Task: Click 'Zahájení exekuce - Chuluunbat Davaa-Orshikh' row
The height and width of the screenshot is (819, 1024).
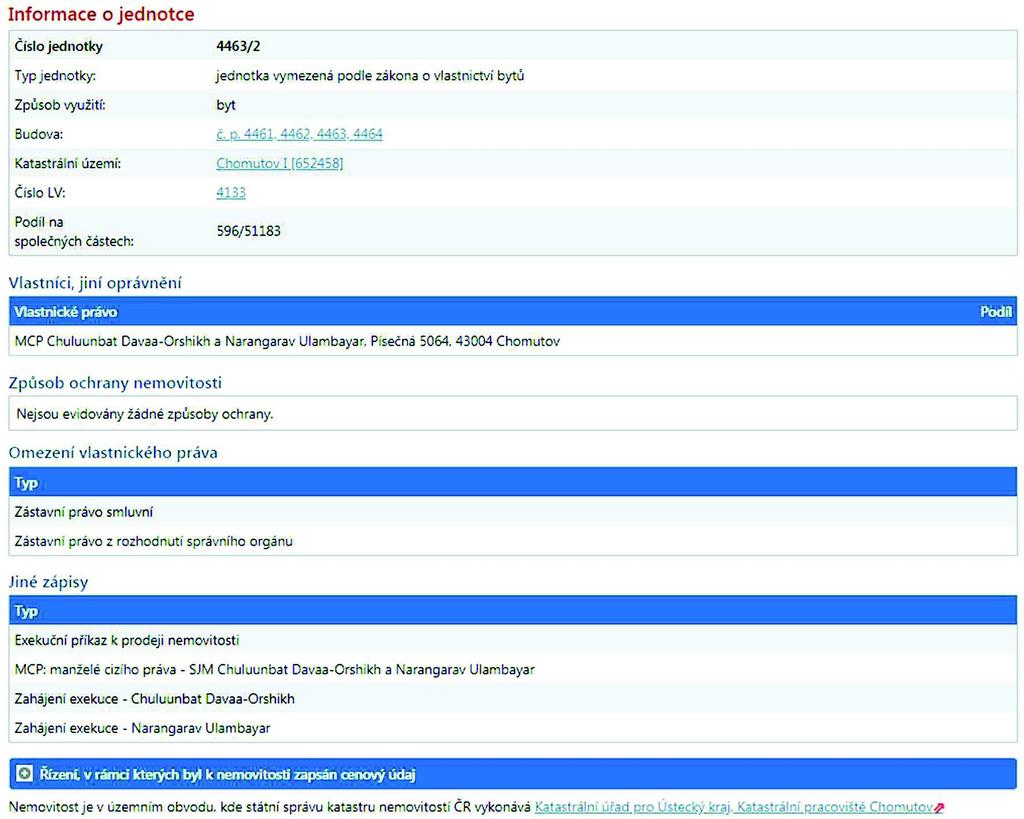Action: click(x=513, y=699)
